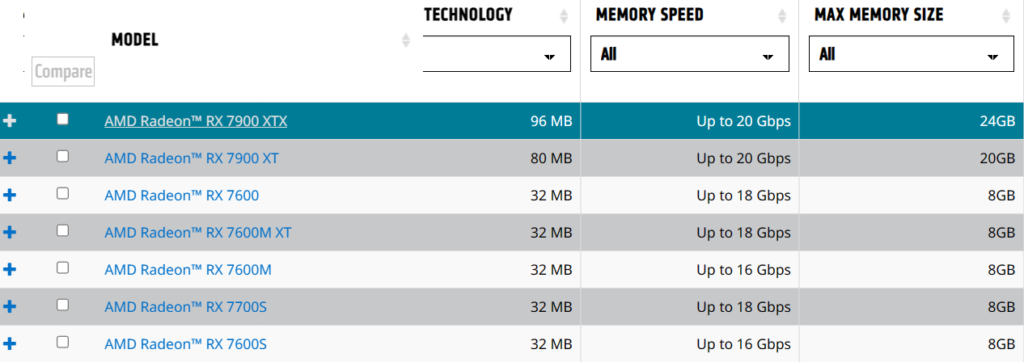1024x362 pixels.
Task: Expand the RX 7900 XTX row plus icon
Action: pyautogui.click(x=10, y=121)
